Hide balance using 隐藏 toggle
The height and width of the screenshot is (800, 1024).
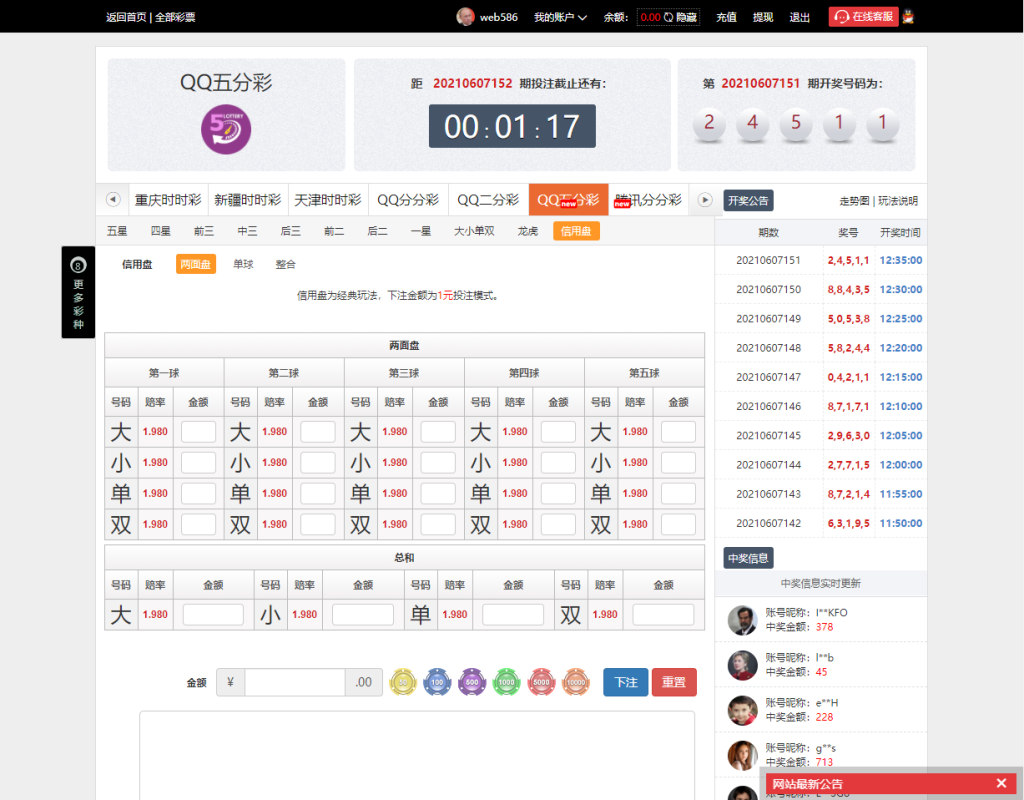[x=687, y=17]
